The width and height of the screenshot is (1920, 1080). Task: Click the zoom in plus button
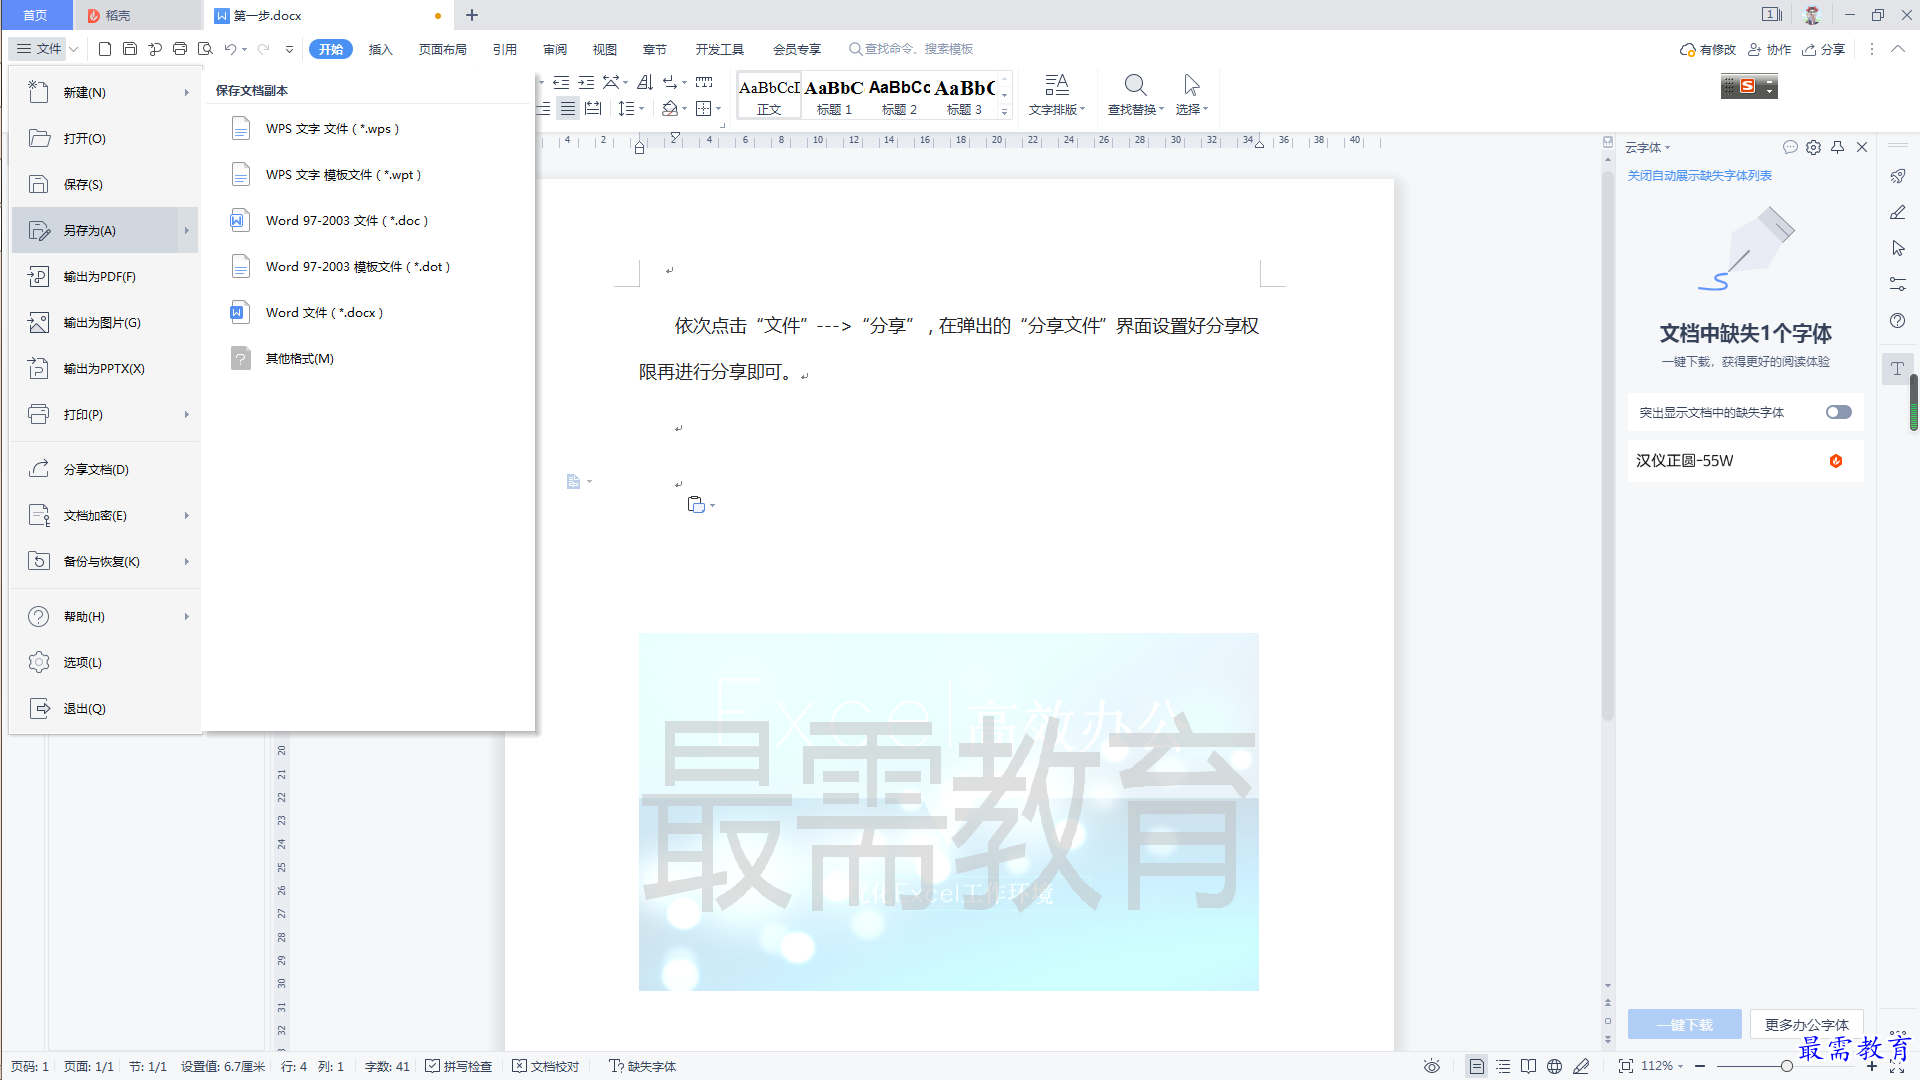coord(1872,1066)
